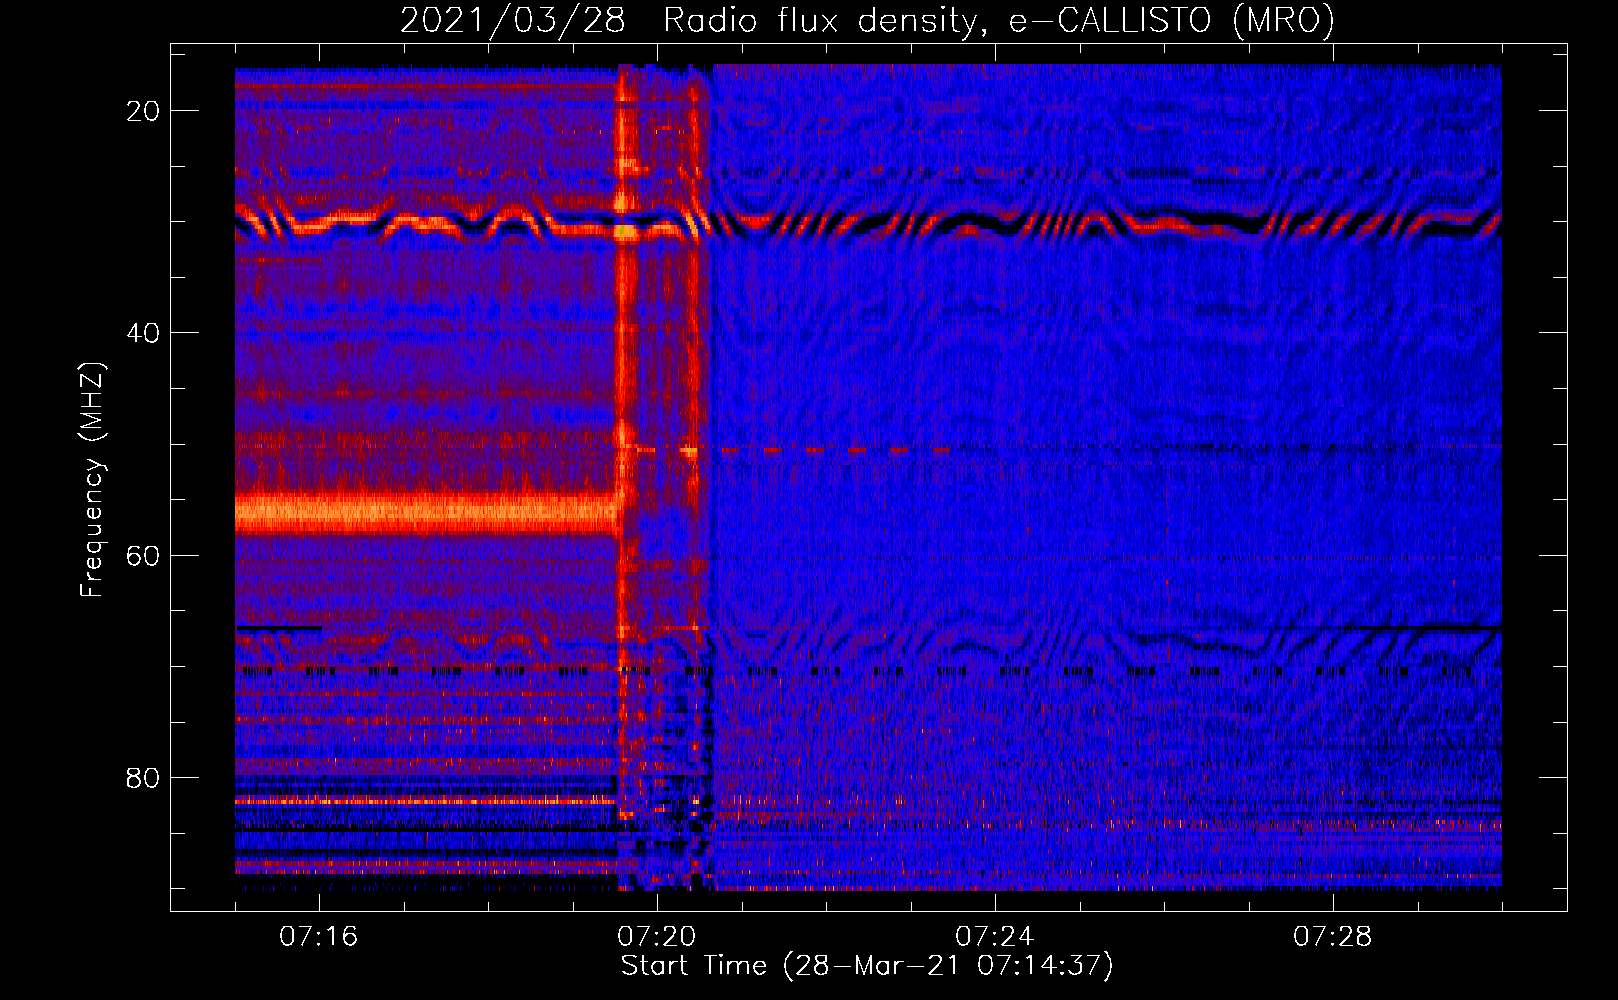1618x1000 pixels.
Task: Click the bright vertical burst near 07:19:40
Action: pyautogui.click(x=626, y=440)
